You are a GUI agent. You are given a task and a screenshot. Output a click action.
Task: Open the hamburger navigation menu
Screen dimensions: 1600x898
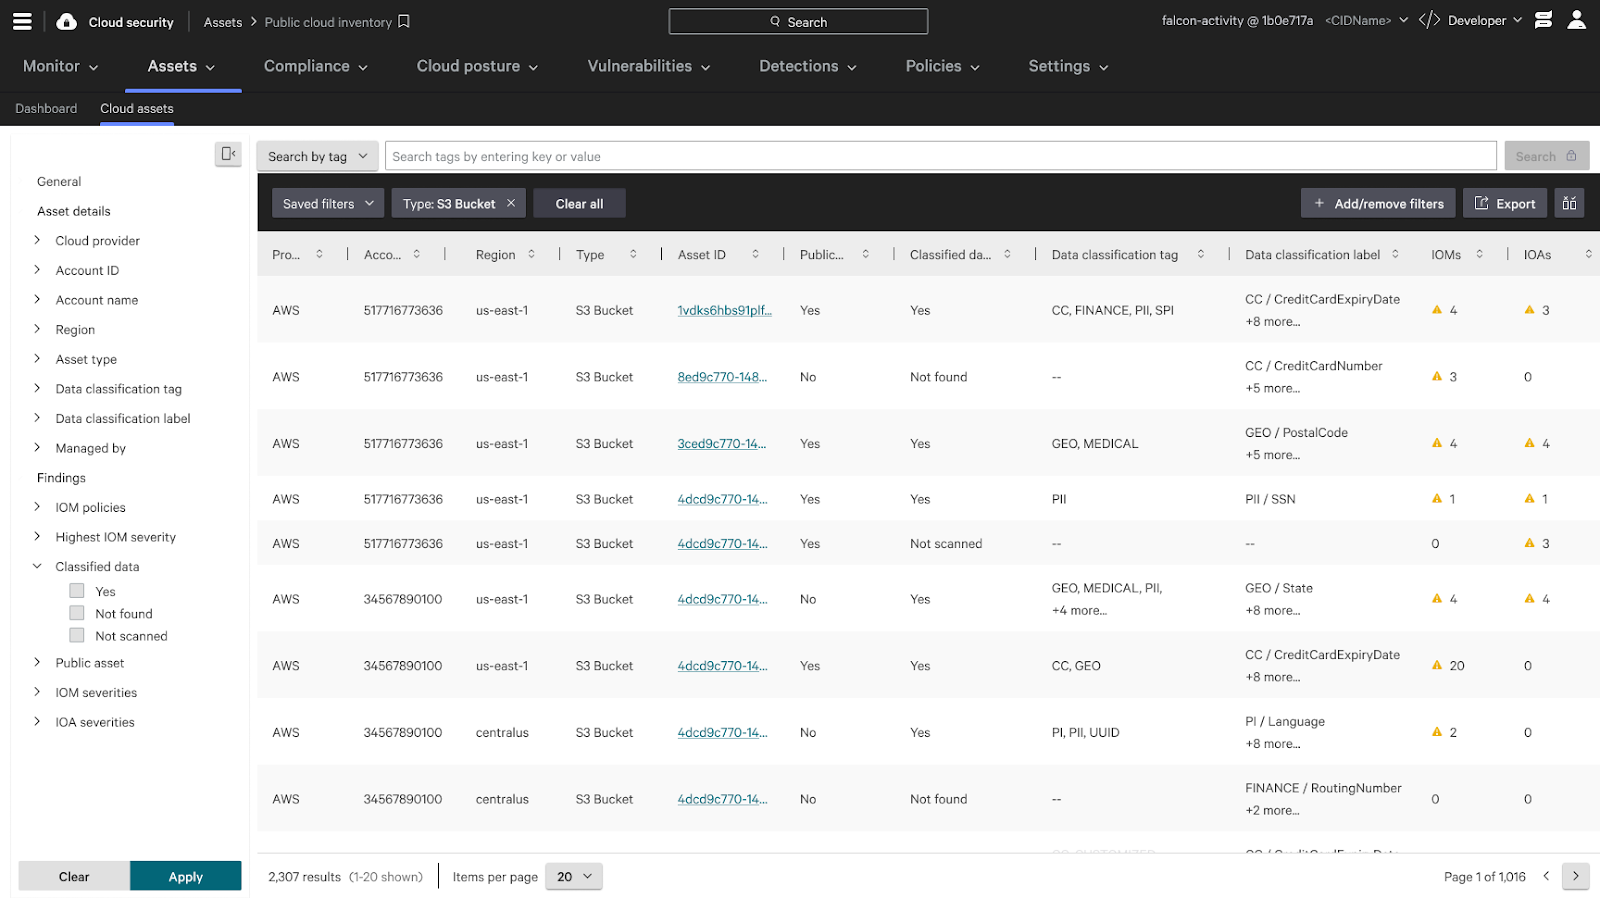(22, 21)
